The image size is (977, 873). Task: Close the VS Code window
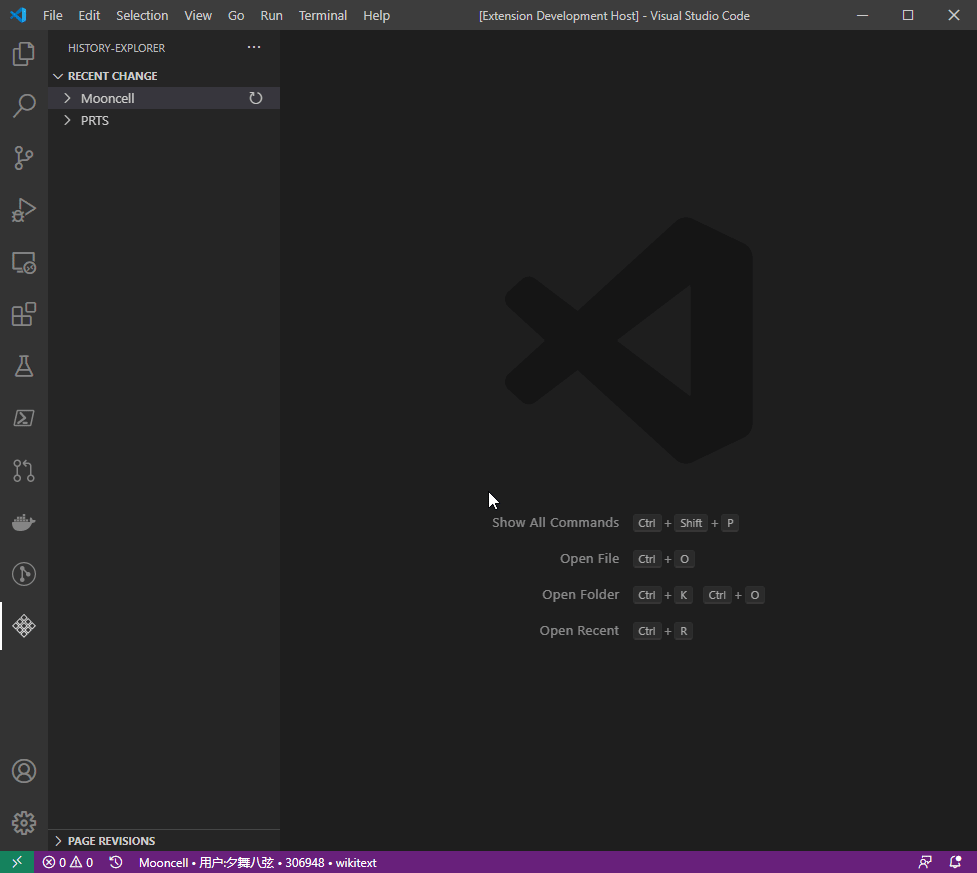coord(954,15)
